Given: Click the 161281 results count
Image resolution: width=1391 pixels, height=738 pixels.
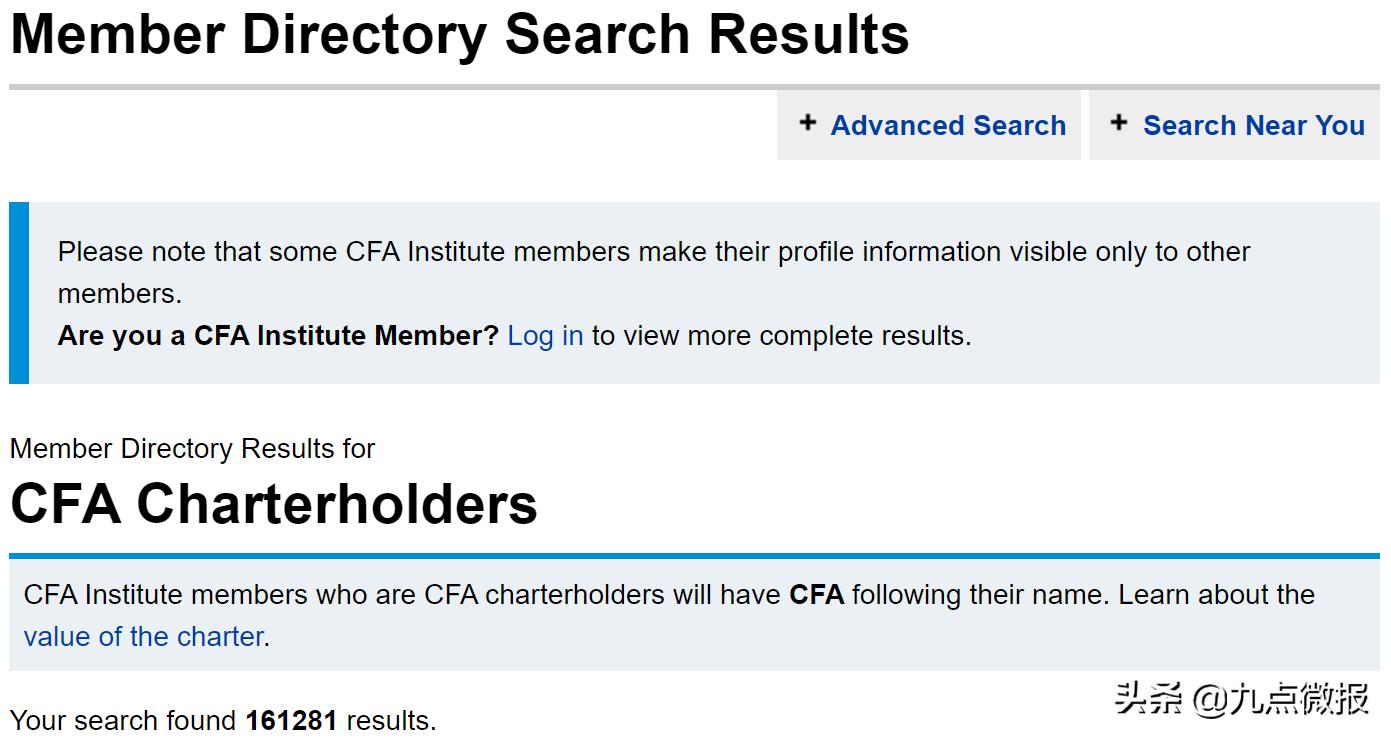Looking at the screenshot, I should pyautogui.click(x=291, y=720).
